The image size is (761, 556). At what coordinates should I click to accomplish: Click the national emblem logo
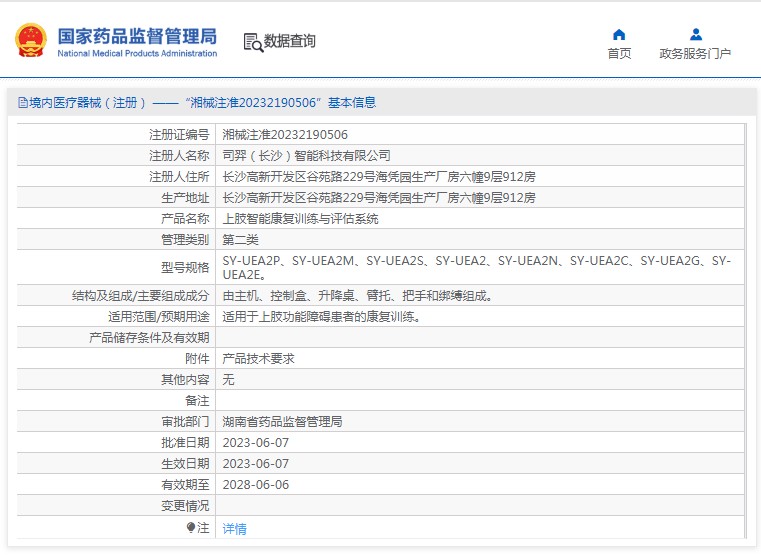[x=31, y=40]
